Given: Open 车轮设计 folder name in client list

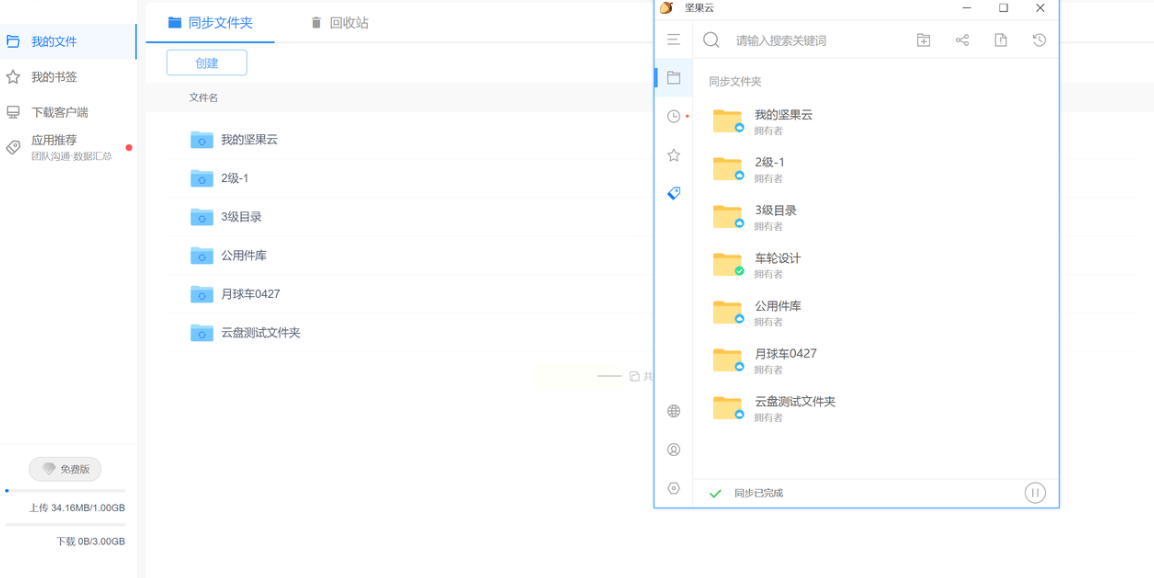Looking at the screenshot, I should [778, 258].
